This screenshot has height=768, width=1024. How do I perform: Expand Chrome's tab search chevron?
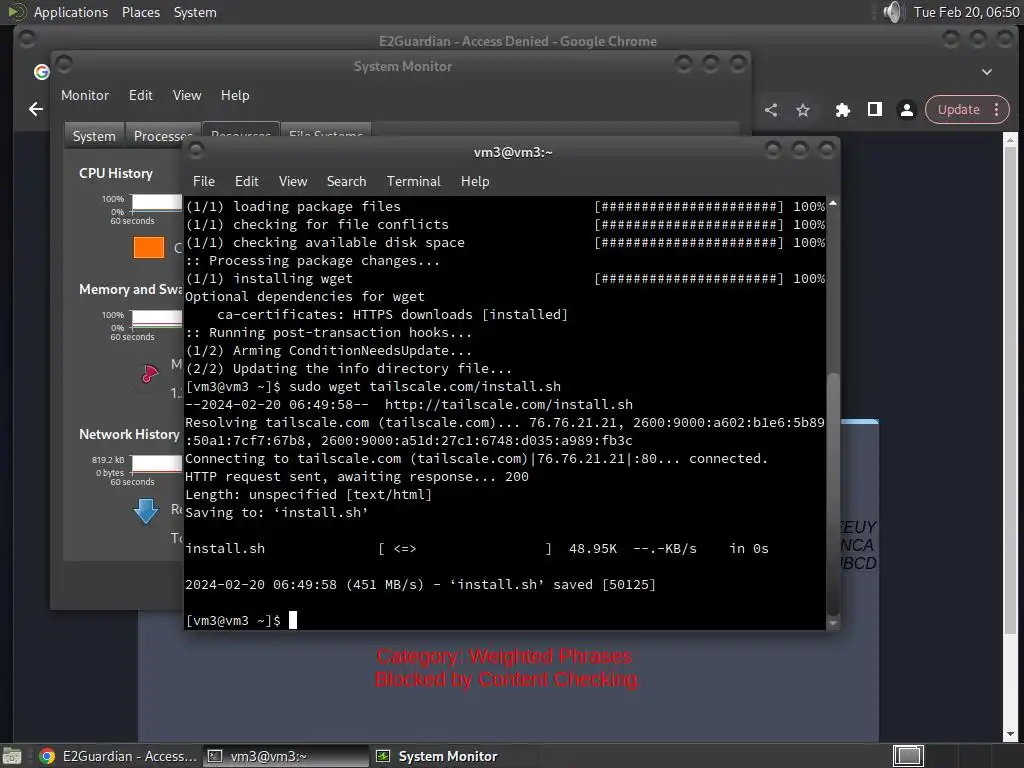(987, 72)
